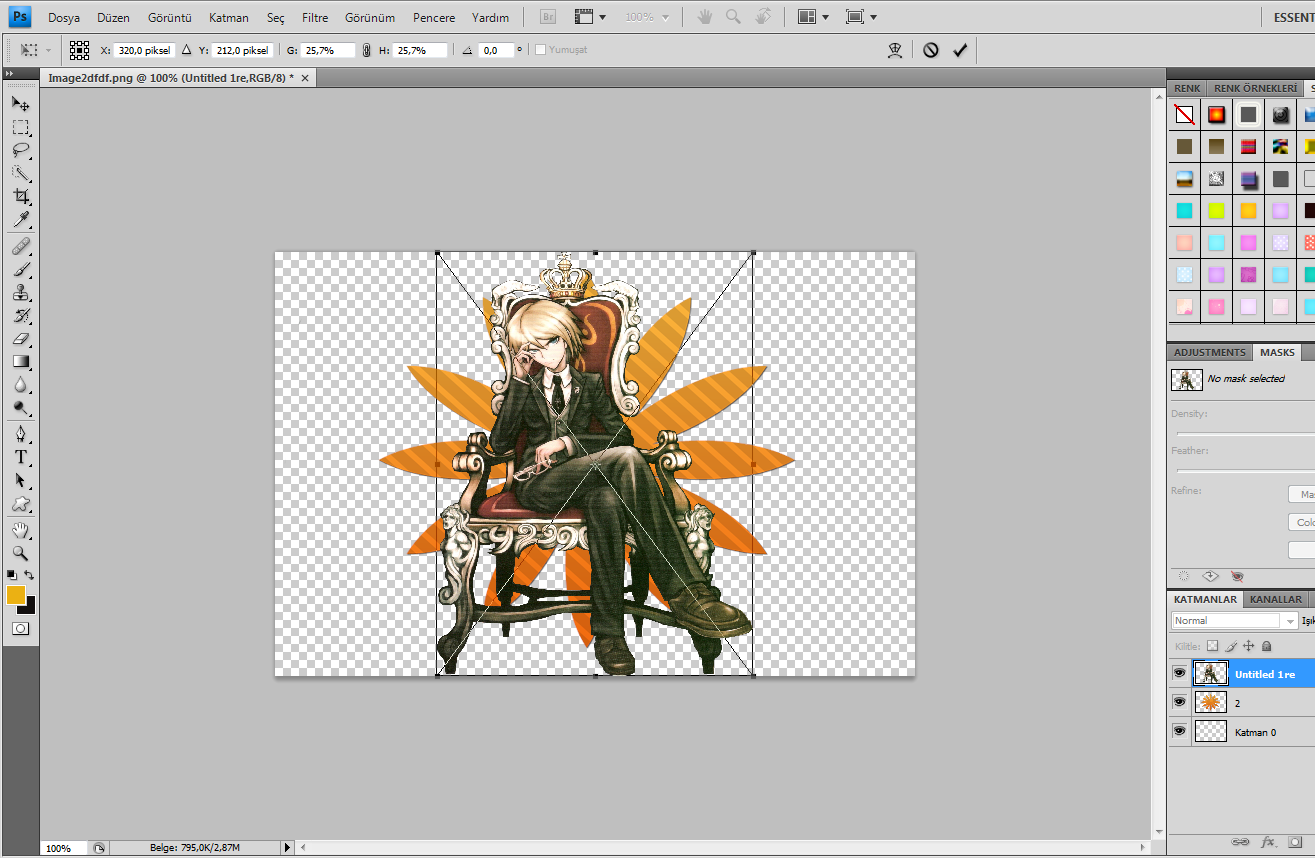Image resolution: width=1315 pixels, height=858 pixels.
Task: Expand the collapsed toolbox with double arrows
Action: point(9,74)
